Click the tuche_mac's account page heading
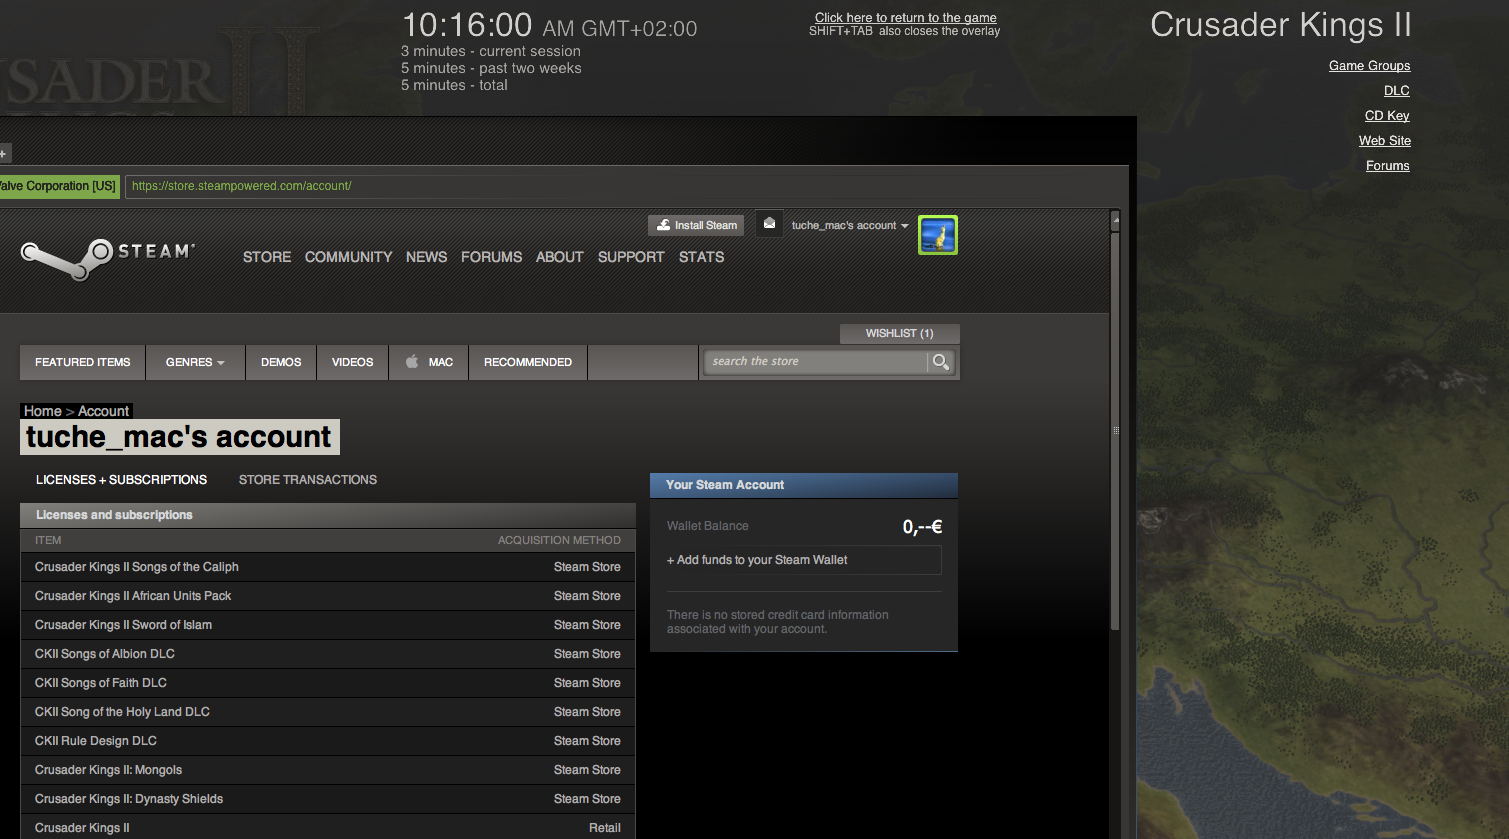The width and height of the screenshot is (1509, 839). click(x=179, y=437)
